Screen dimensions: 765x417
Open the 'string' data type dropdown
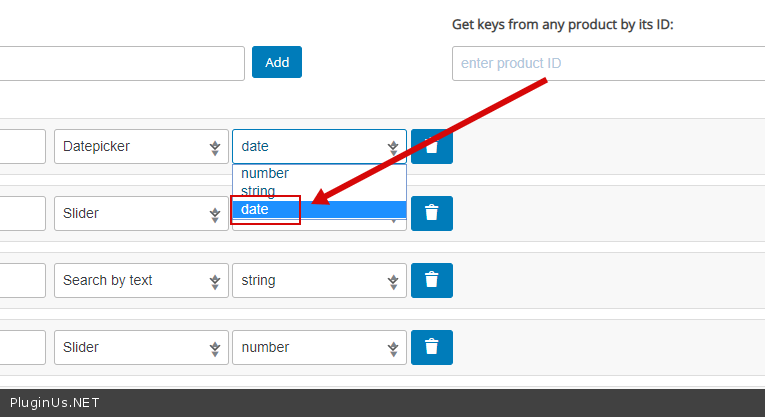(319, 280)
